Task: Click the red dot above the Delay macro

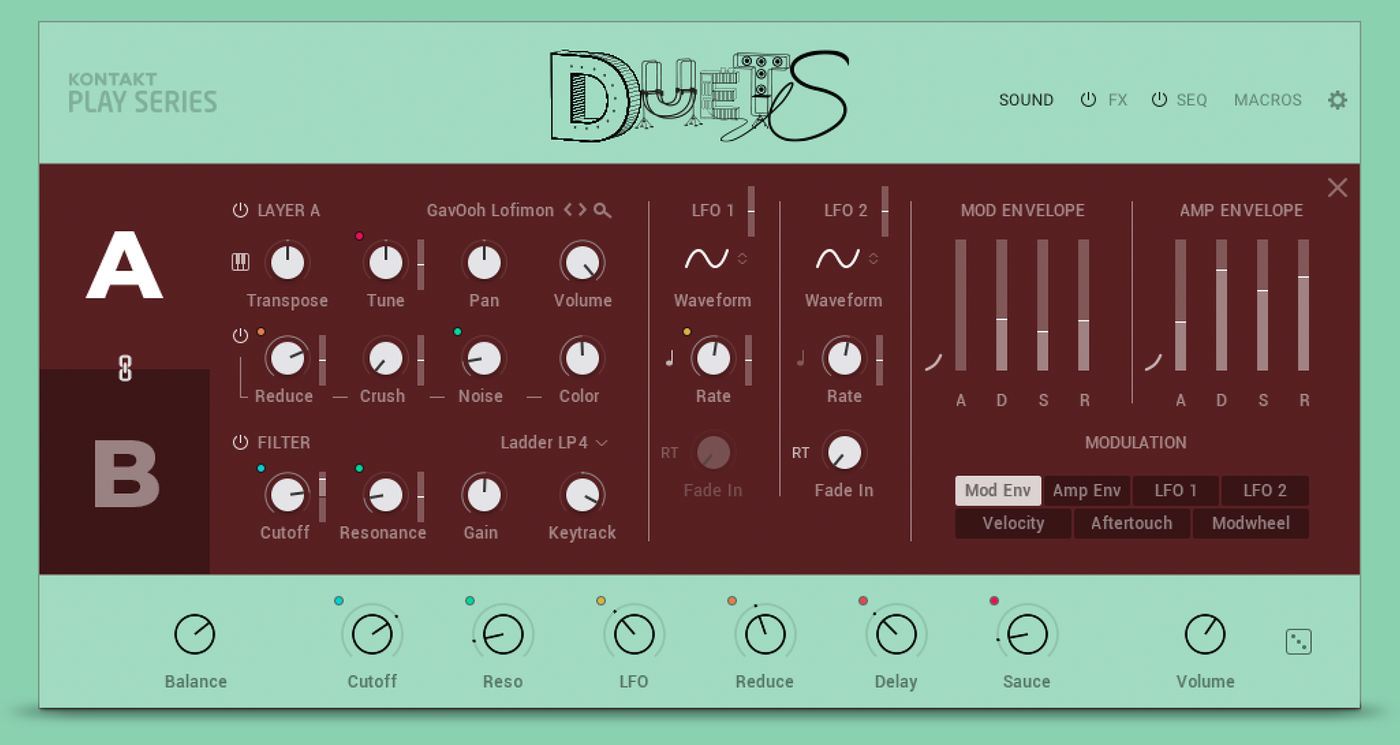Action: click(x=863, y=601)
